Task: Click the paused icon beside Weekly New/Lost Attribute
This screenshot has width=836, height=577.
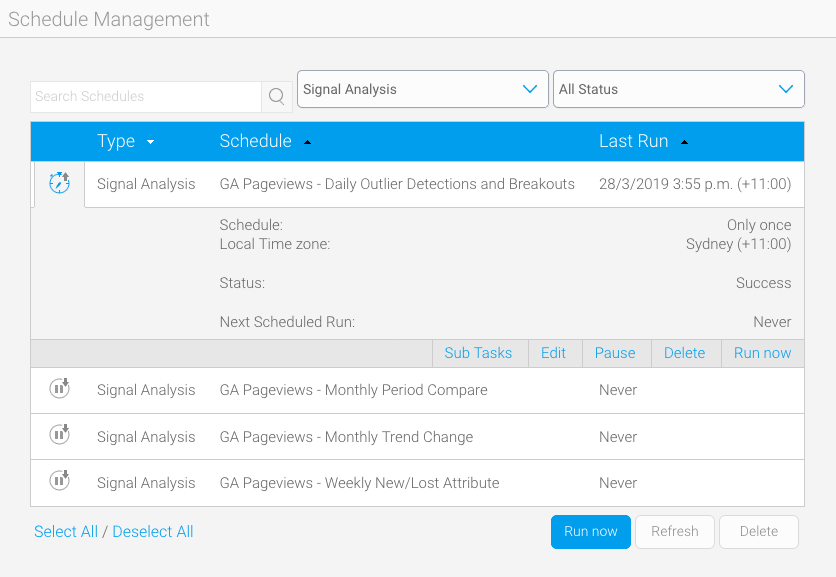Action: pyautogui.click(x=59, y=482)
